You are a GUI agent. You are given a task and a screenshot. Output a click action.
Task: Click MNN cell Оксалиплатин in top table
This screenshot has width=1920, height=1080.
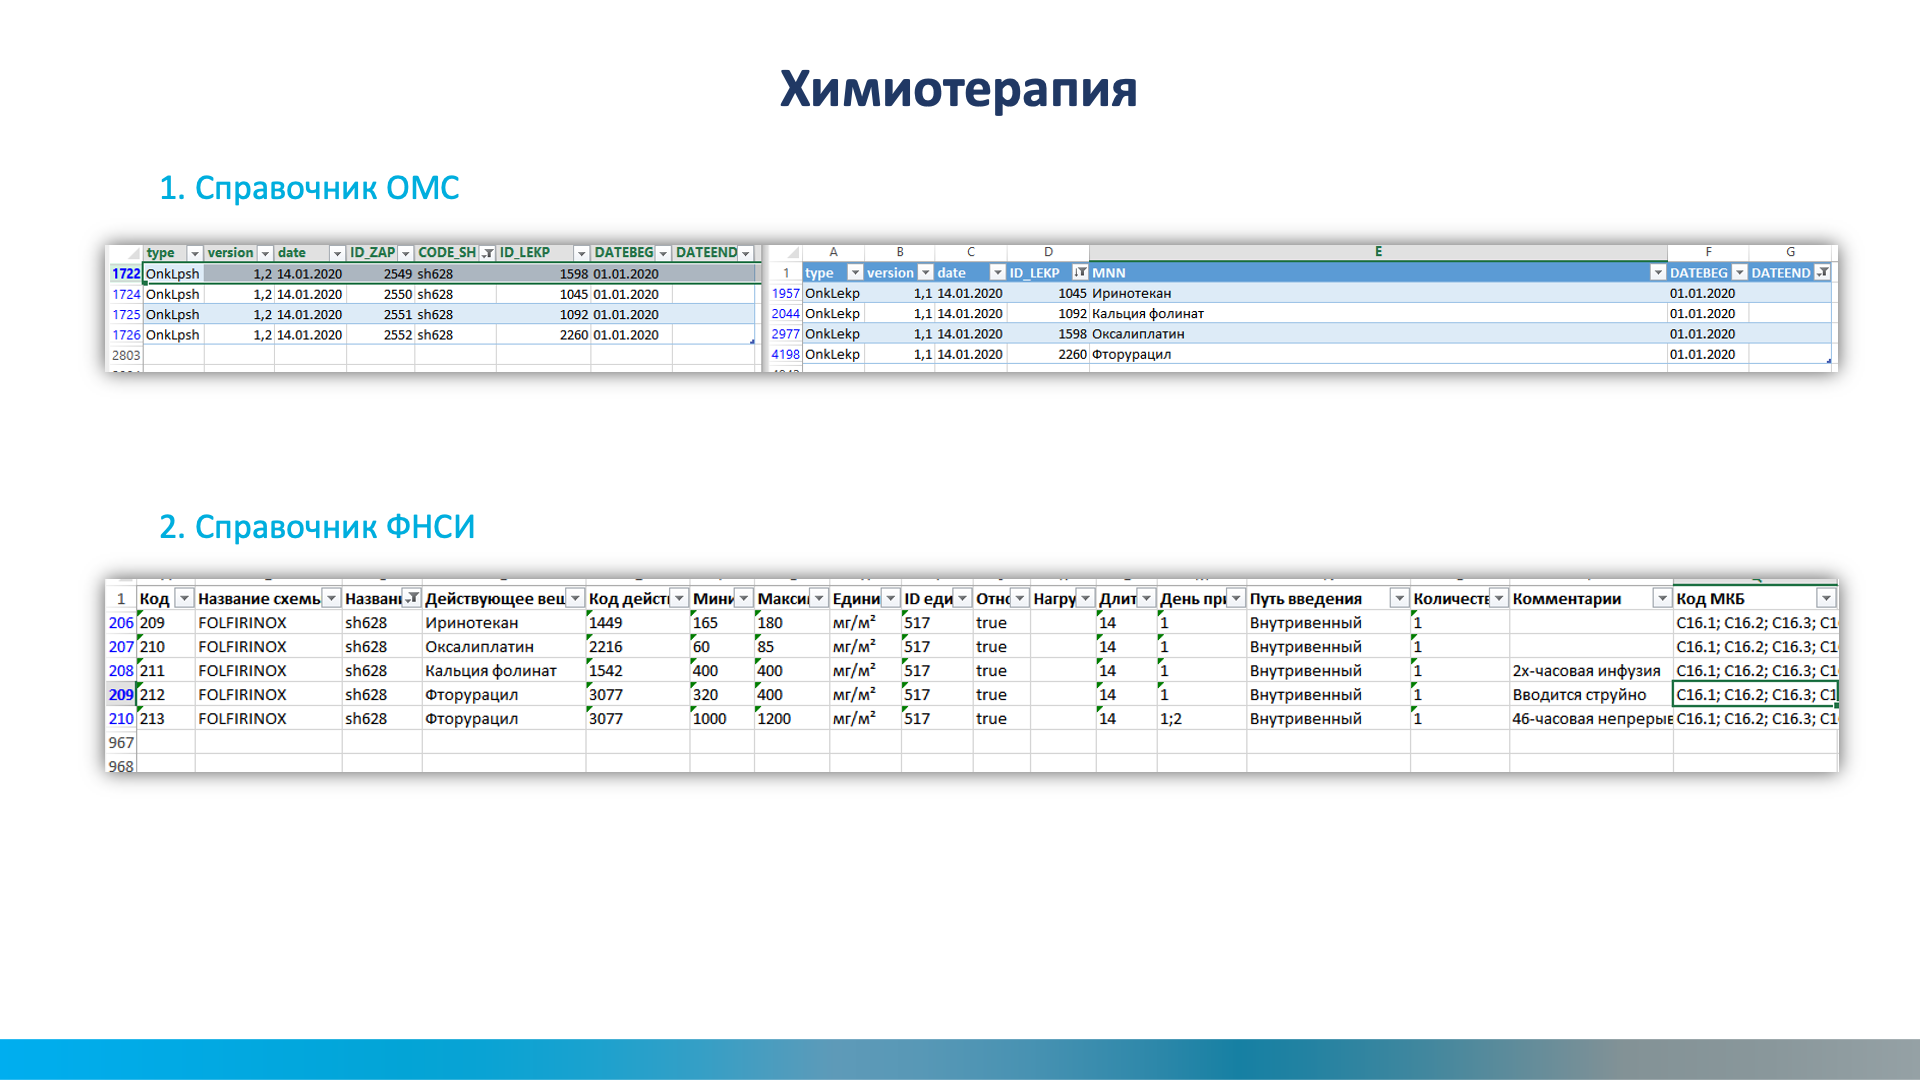pos(1378,334)
